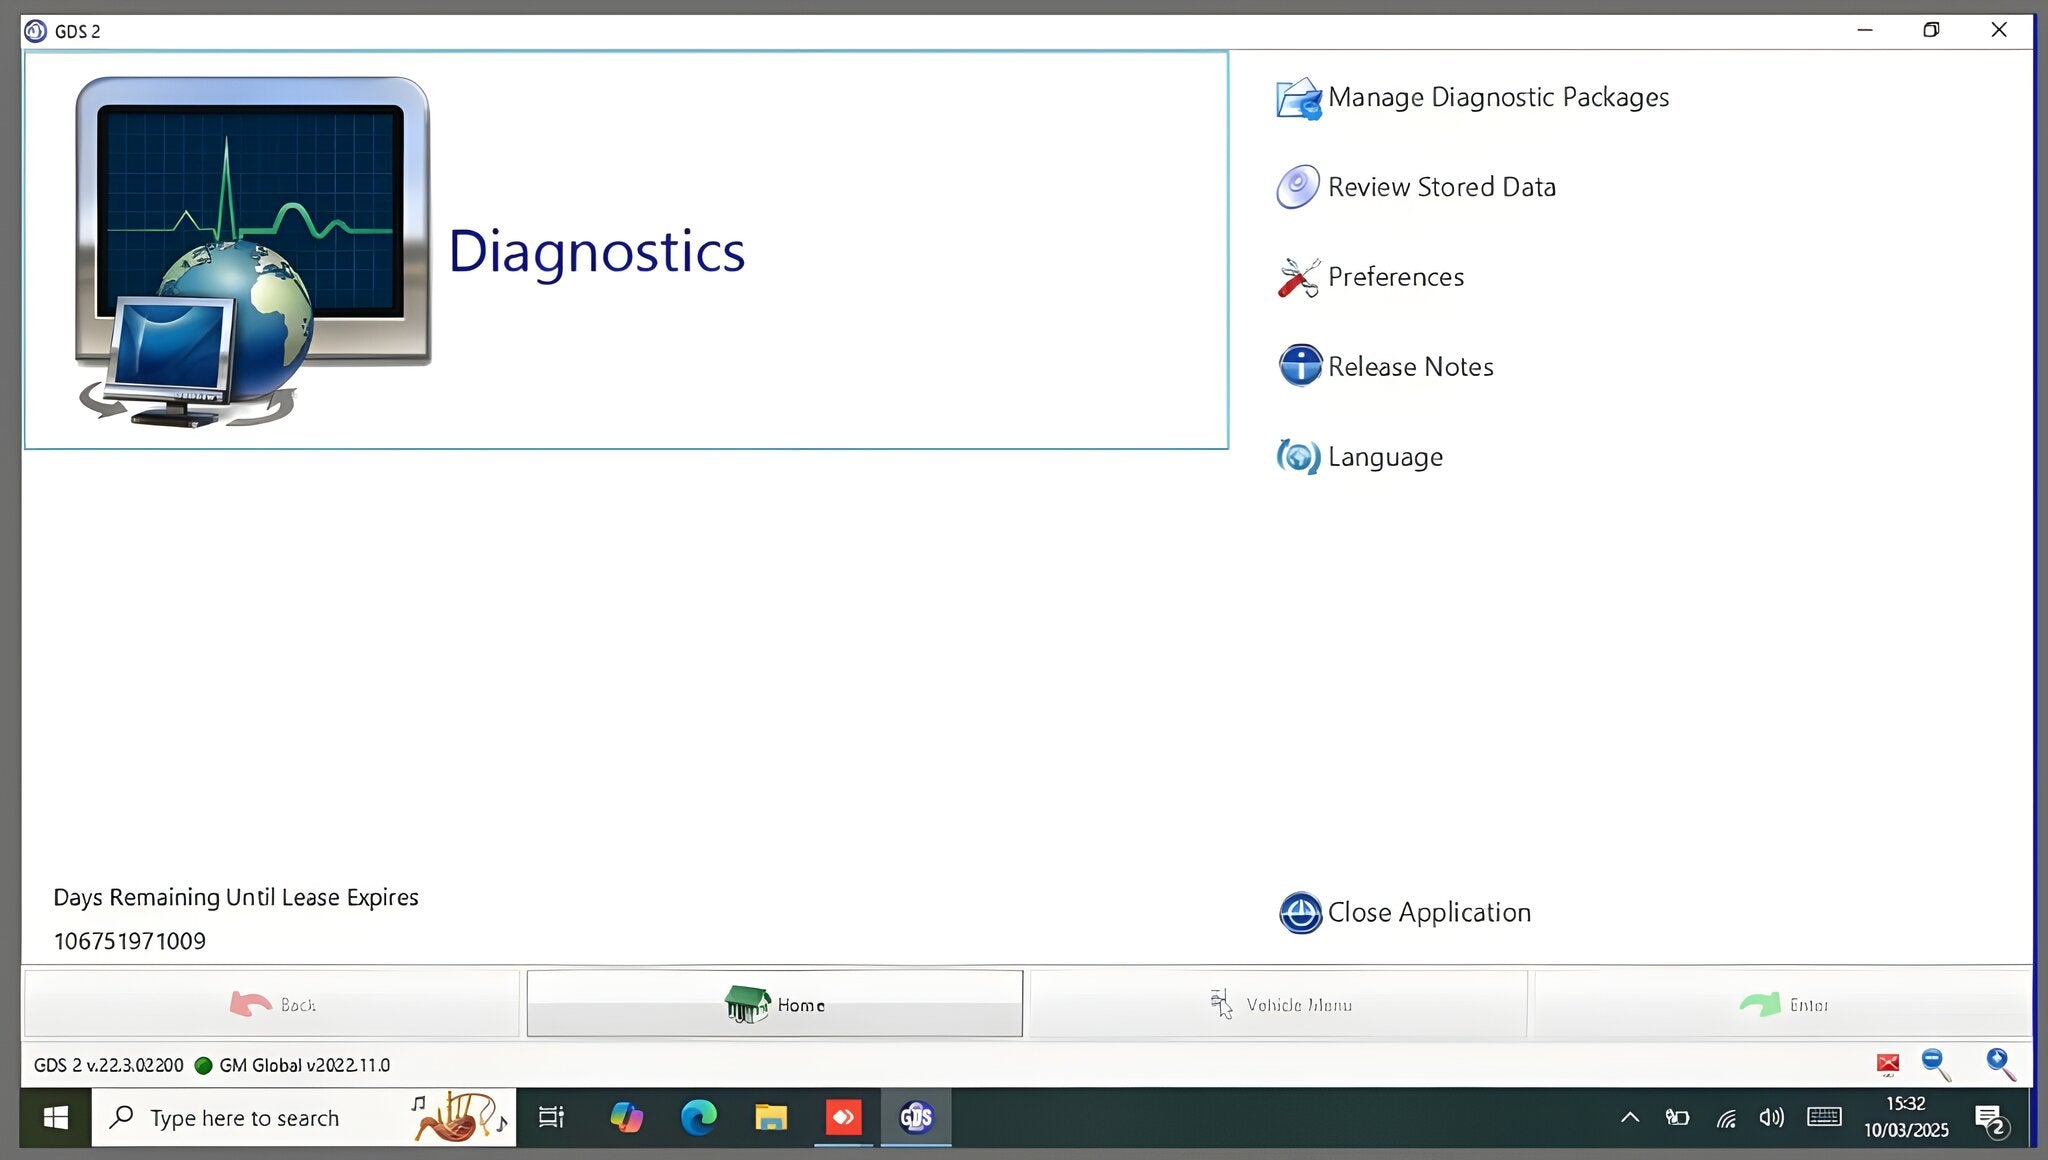Screen dimensions: 2048x1160
Task: Adjust volume via the speaker tray icon
Action: [1771, 1117]
